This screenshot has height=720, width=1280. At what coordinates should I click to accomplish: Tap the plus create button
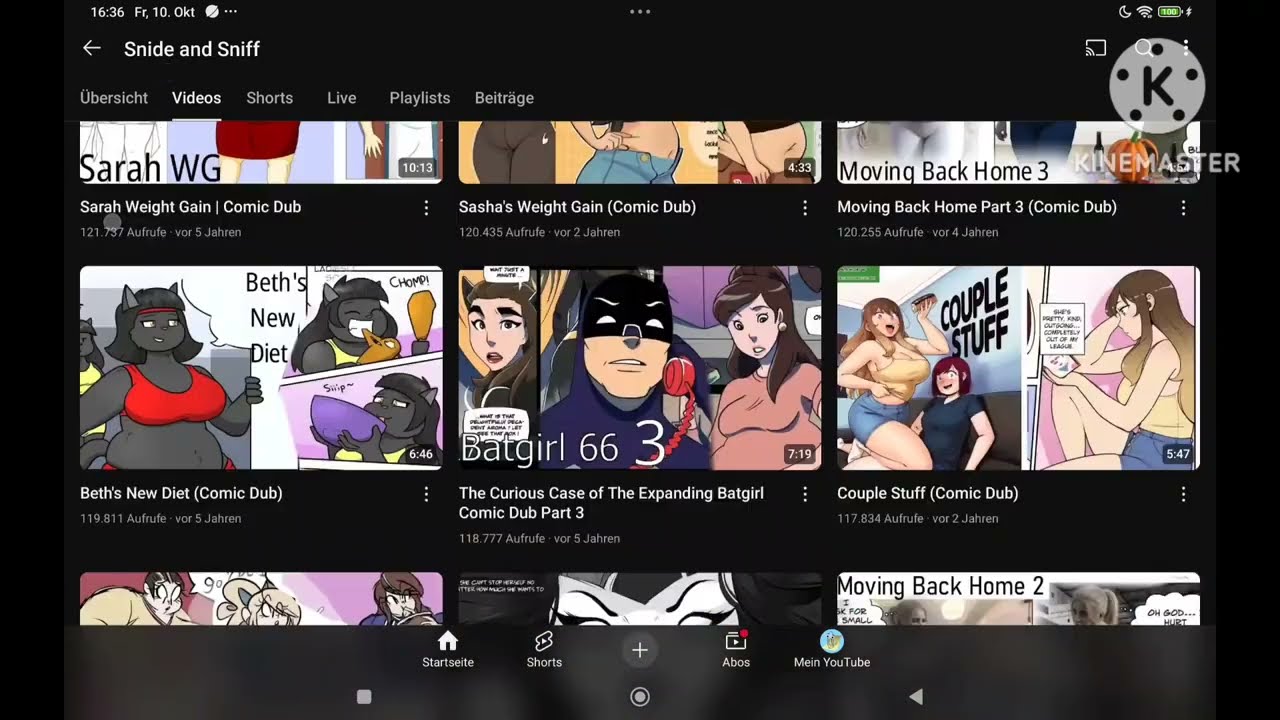tap(640, 650)
